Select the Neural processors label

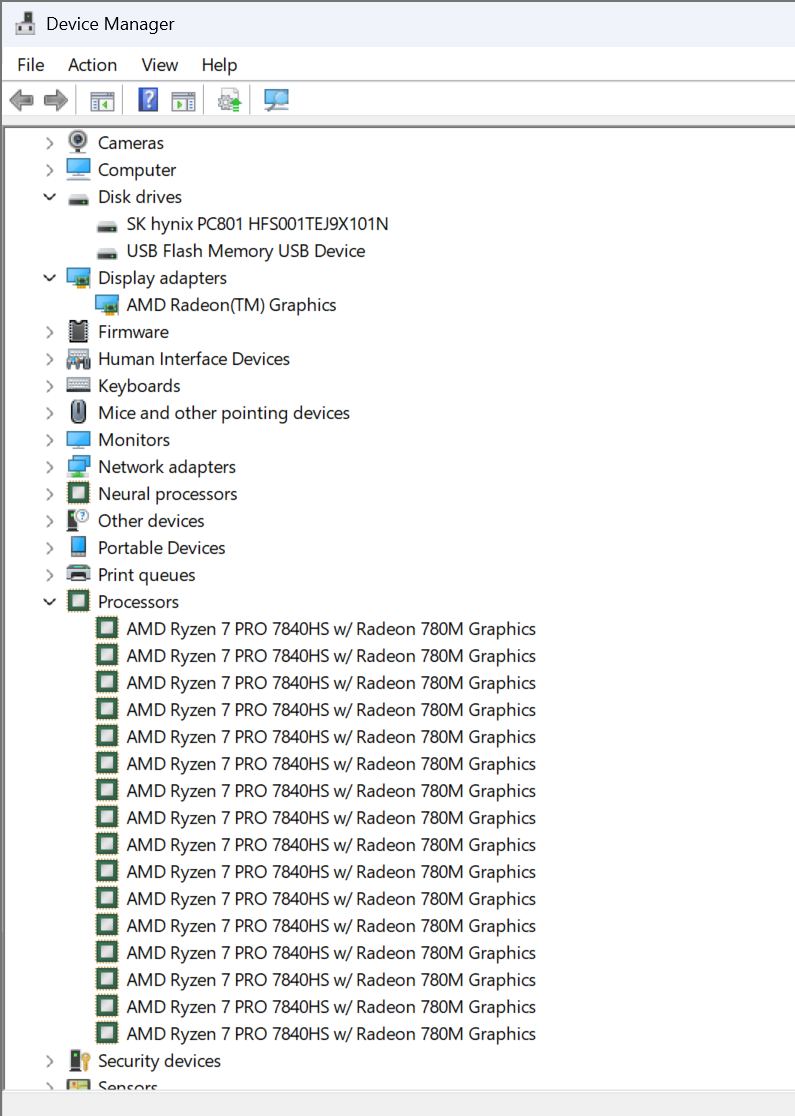tap(168, 494)
